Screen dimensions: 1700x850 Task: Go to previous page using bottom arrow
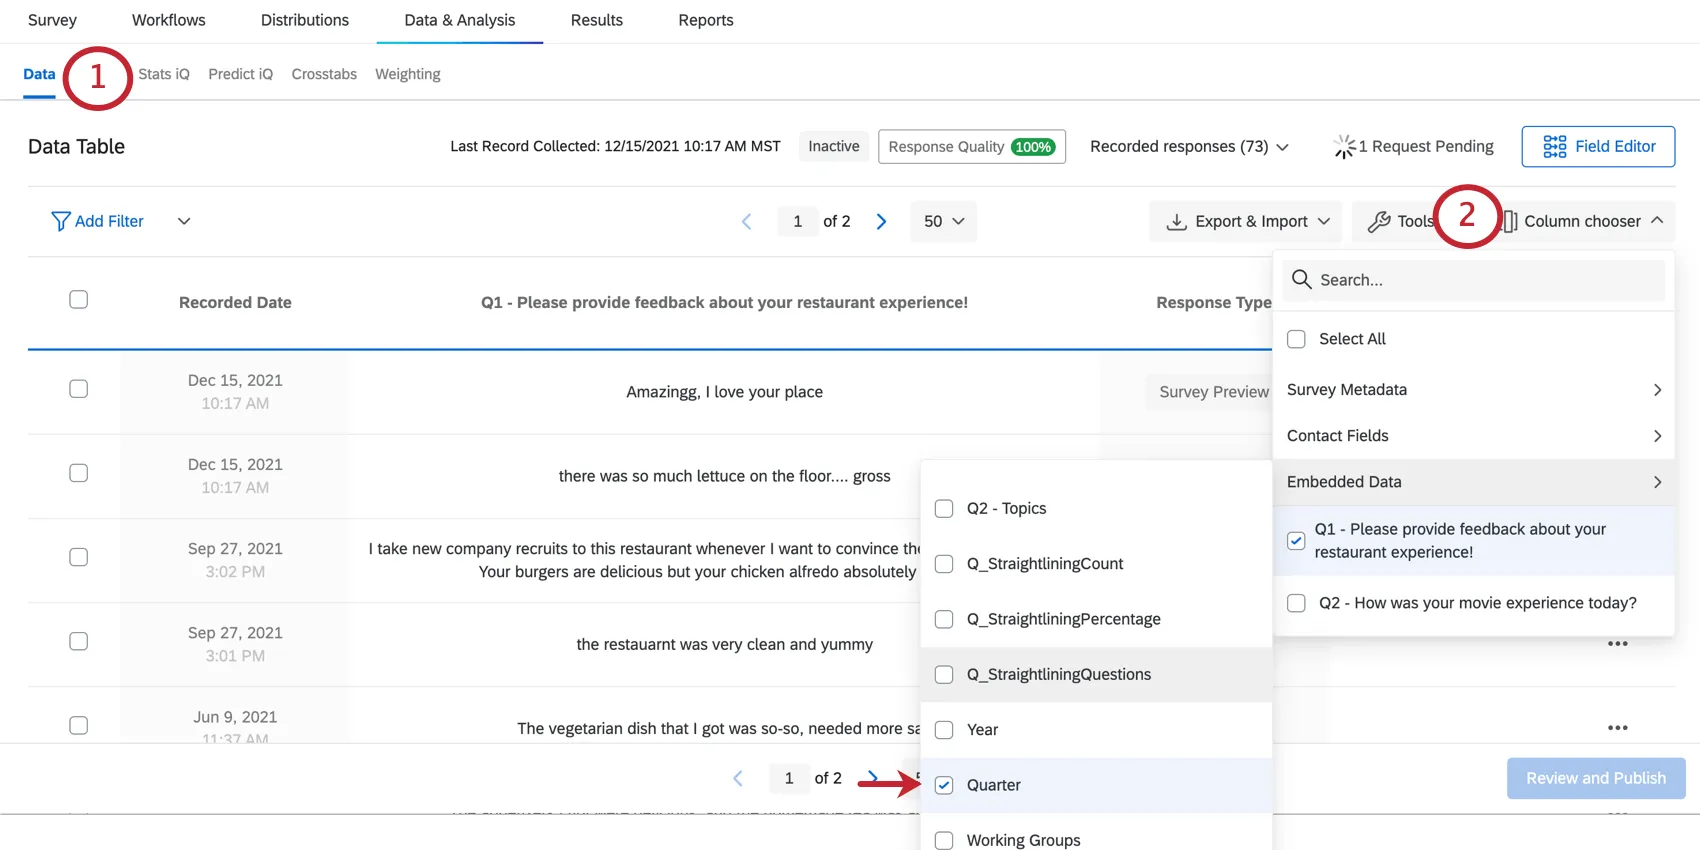tap(738, 778)
